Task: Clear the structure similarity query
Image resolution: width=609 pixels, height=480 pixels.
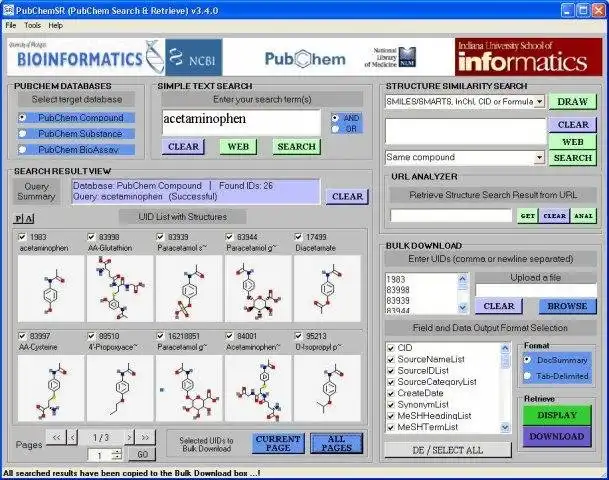Action: tap(572, 125)
